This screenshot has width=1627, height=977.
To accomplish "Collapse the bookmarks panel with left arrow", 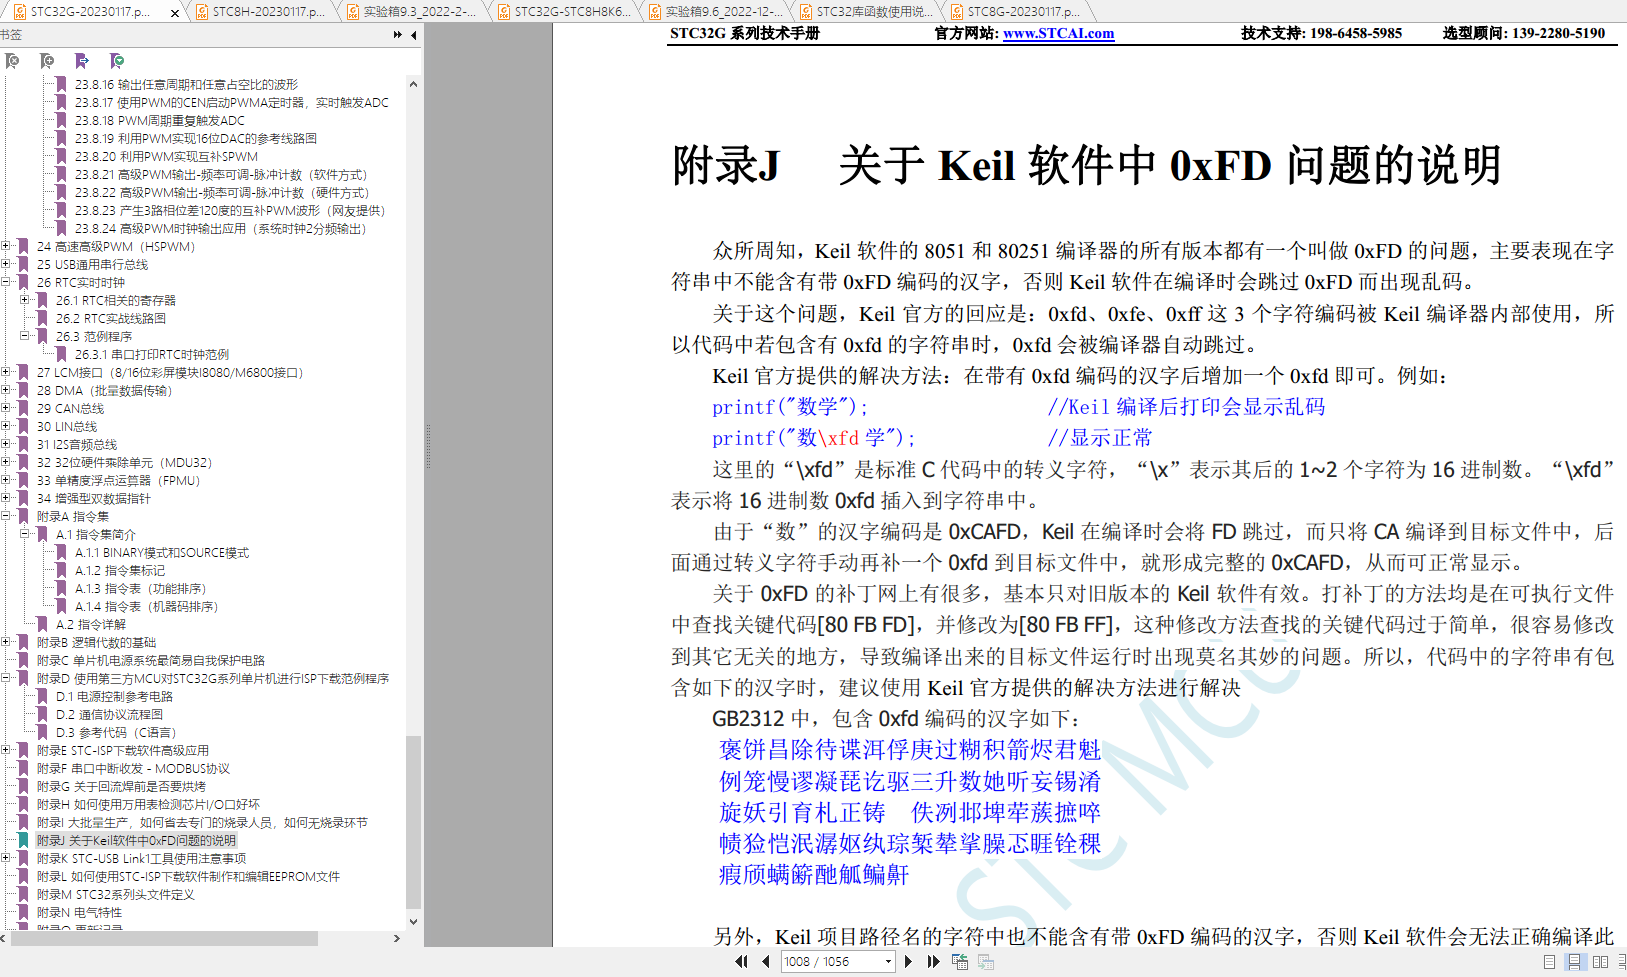I will [414, 34].
